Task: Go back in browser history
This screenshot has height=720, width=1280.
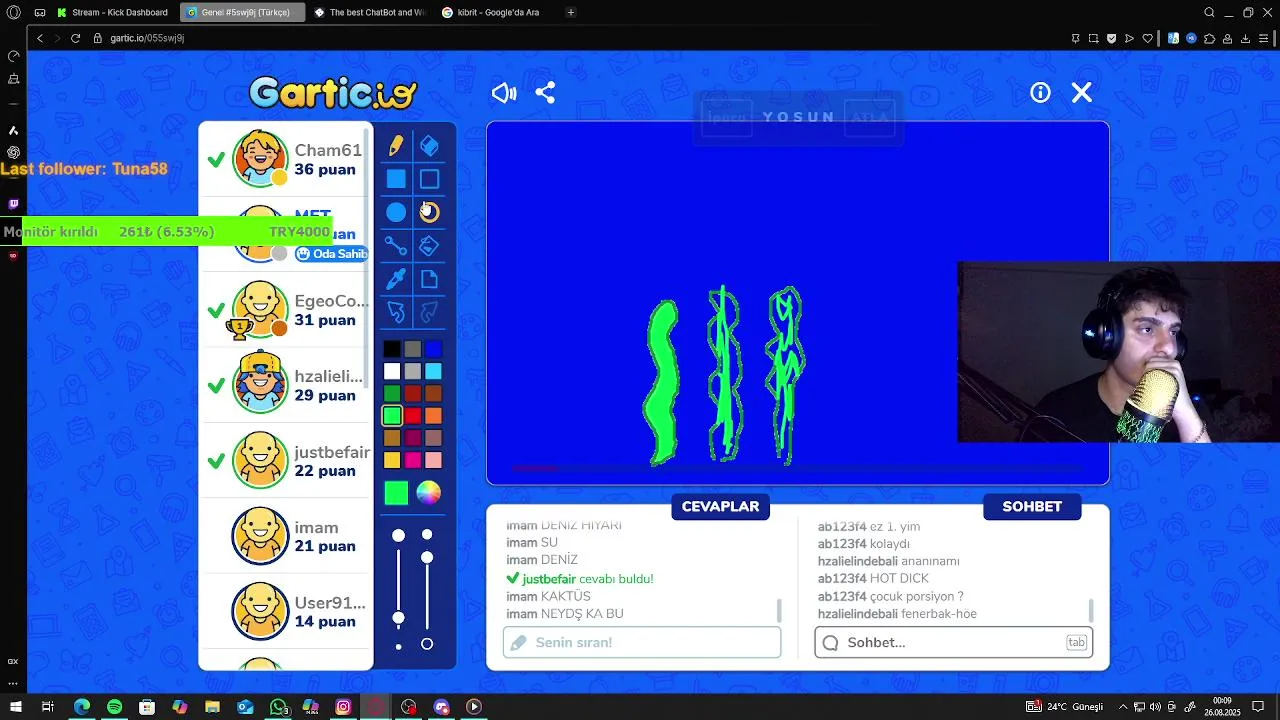Action: click(x=39, y=38)
